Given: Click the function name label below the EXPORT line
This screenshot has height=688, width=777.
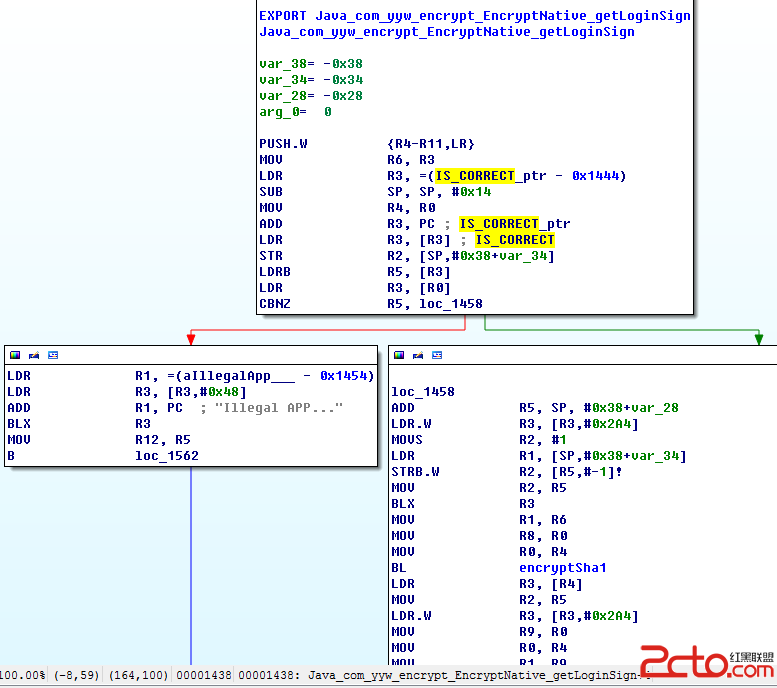Looking at the screenshot, I should click(447, 32).
